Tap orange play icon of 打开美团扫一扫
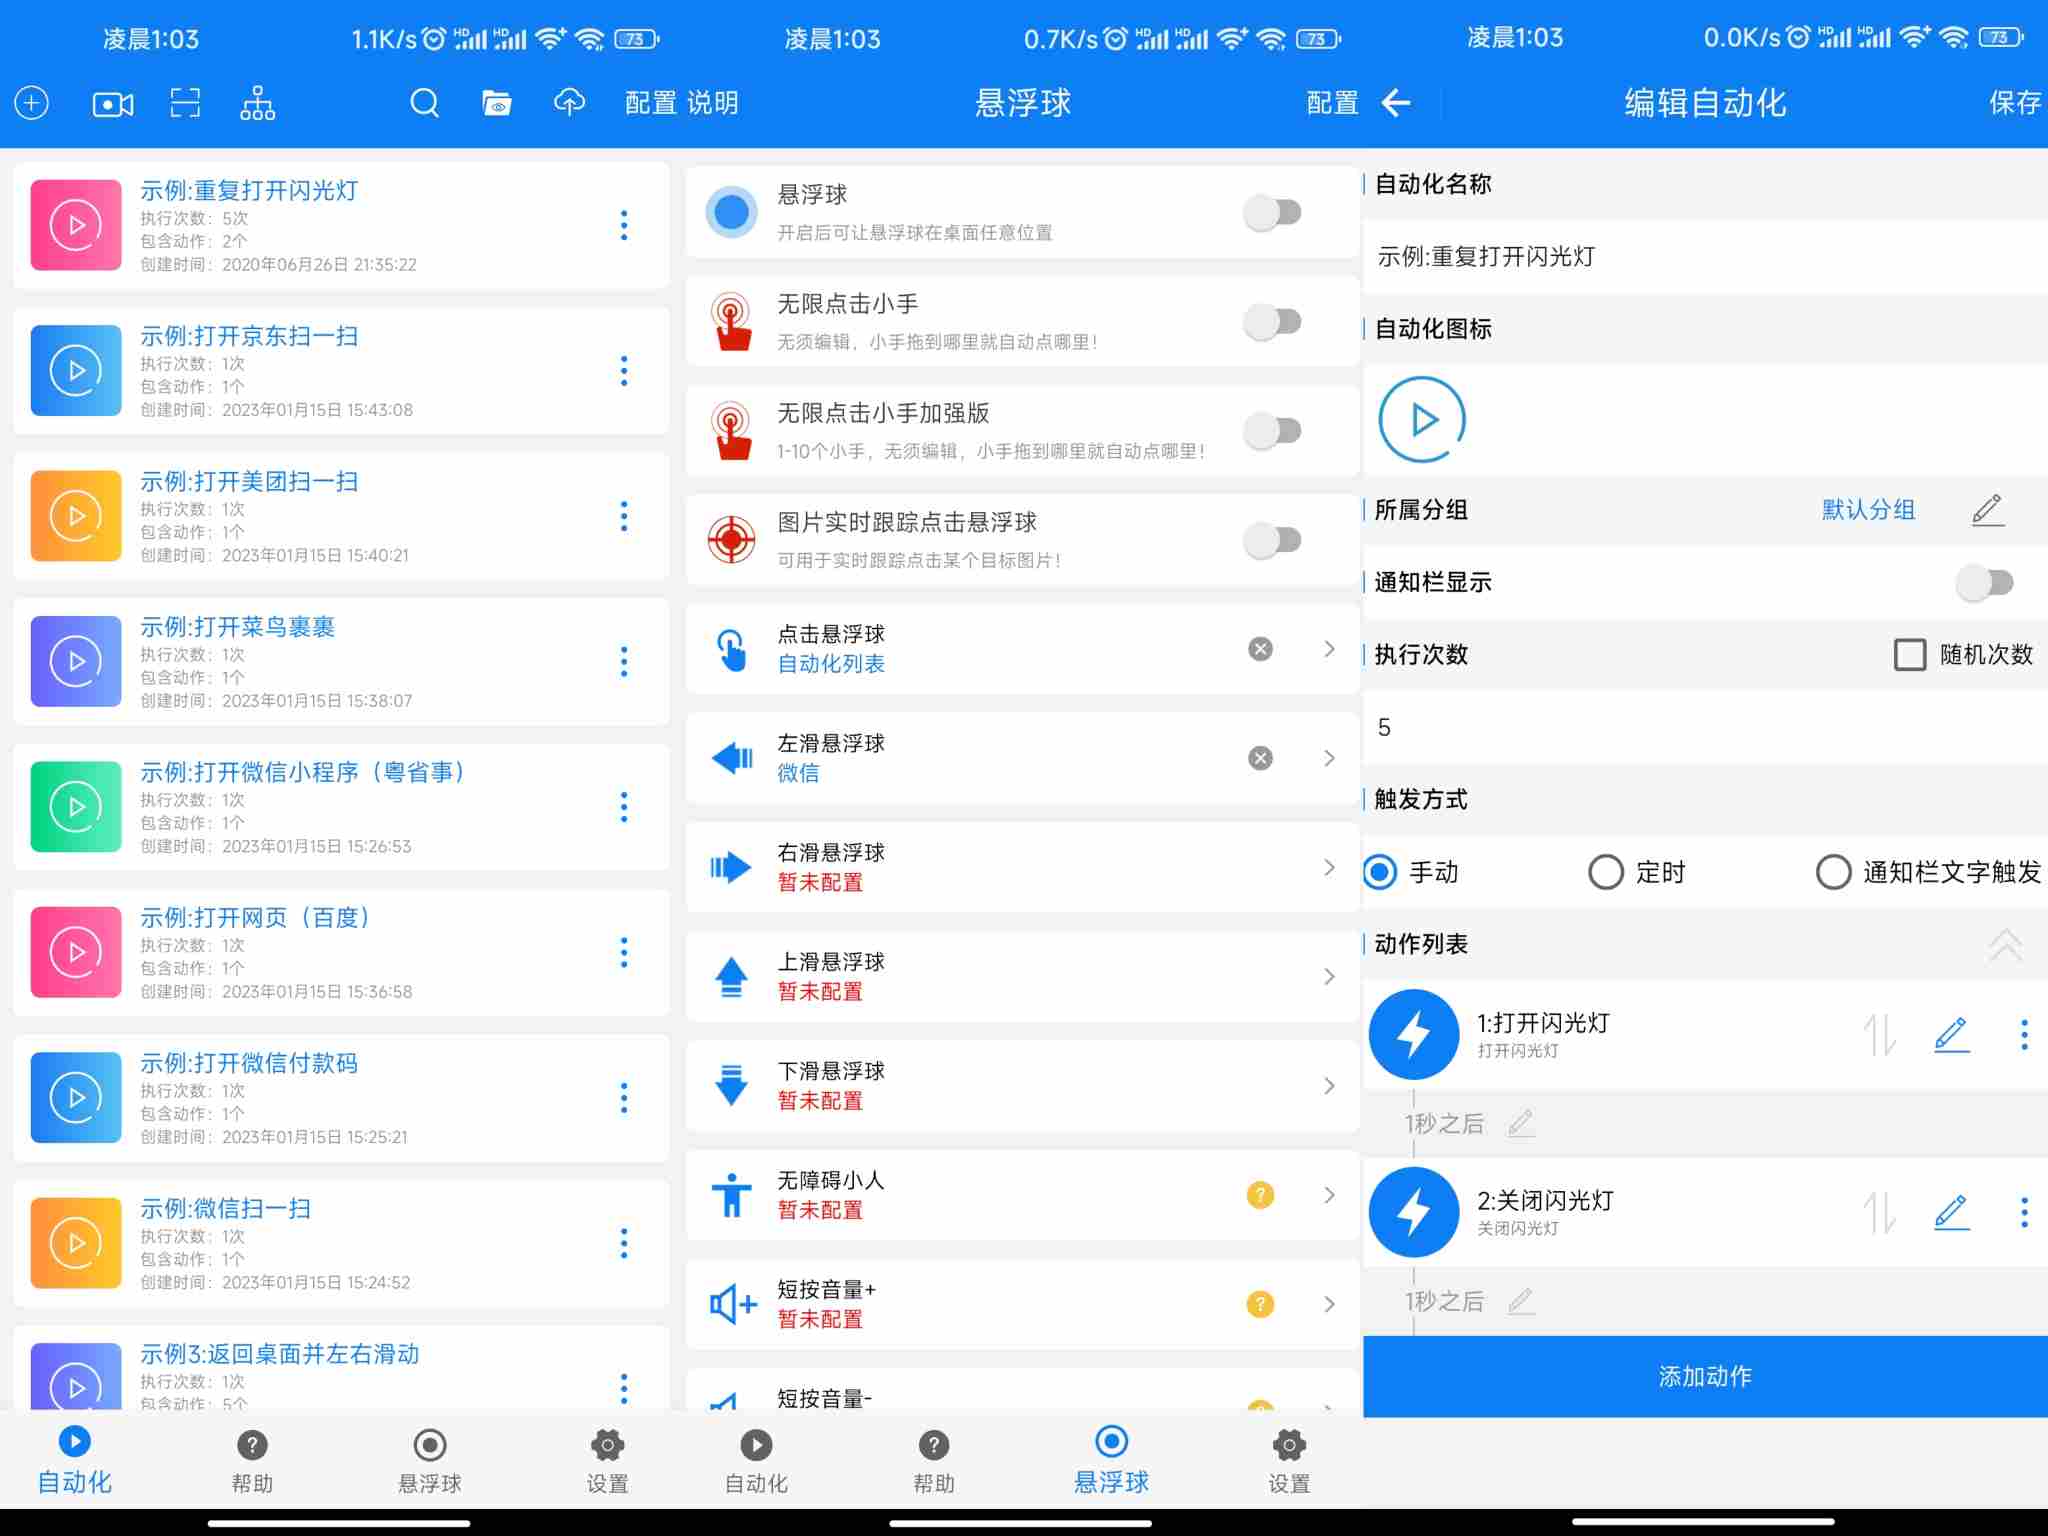This screenshot has width=2048, height=1536. pyautogui.click(x=76, y=516)
